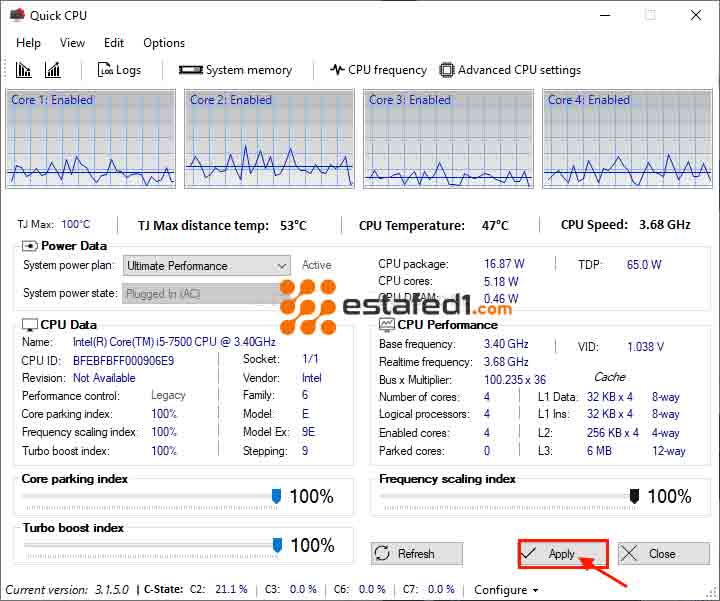Click the VID value 1.038 V

pyautogui.click(x=646, y=347)
